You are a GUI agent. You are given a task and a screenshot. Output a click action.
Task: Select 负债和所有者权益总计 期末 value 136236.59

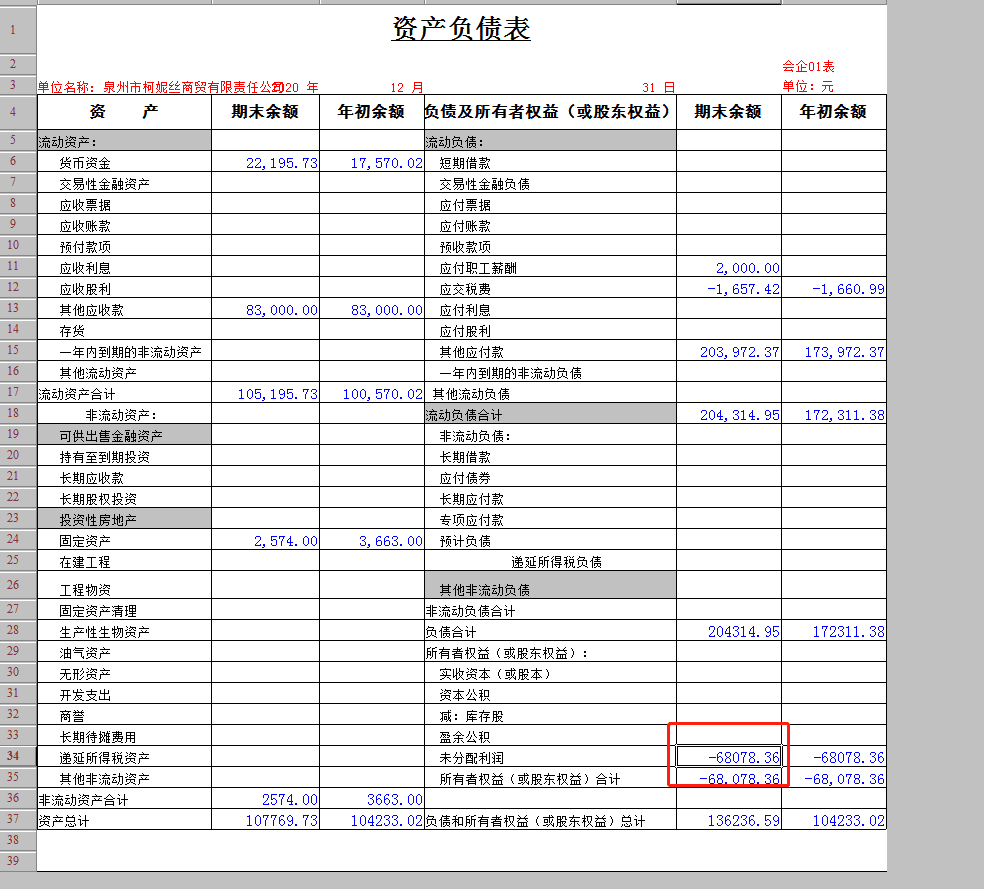pos(729,820)
